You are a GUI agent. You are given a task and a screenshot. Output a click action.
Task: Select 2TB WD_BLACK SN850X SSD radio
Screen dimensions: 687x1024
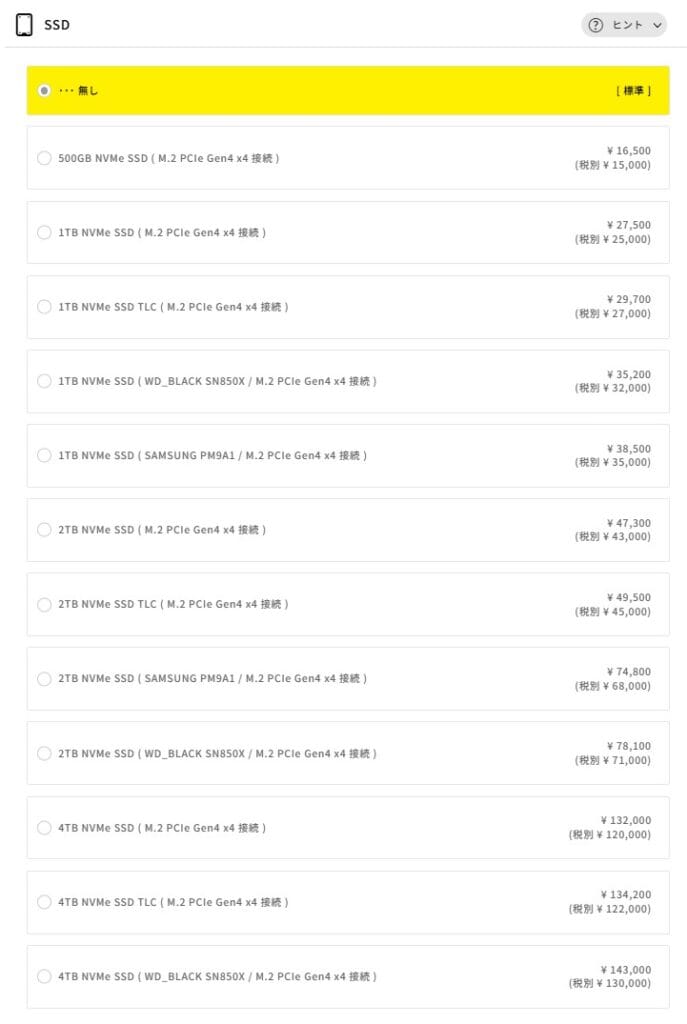[x=44, y=753]
